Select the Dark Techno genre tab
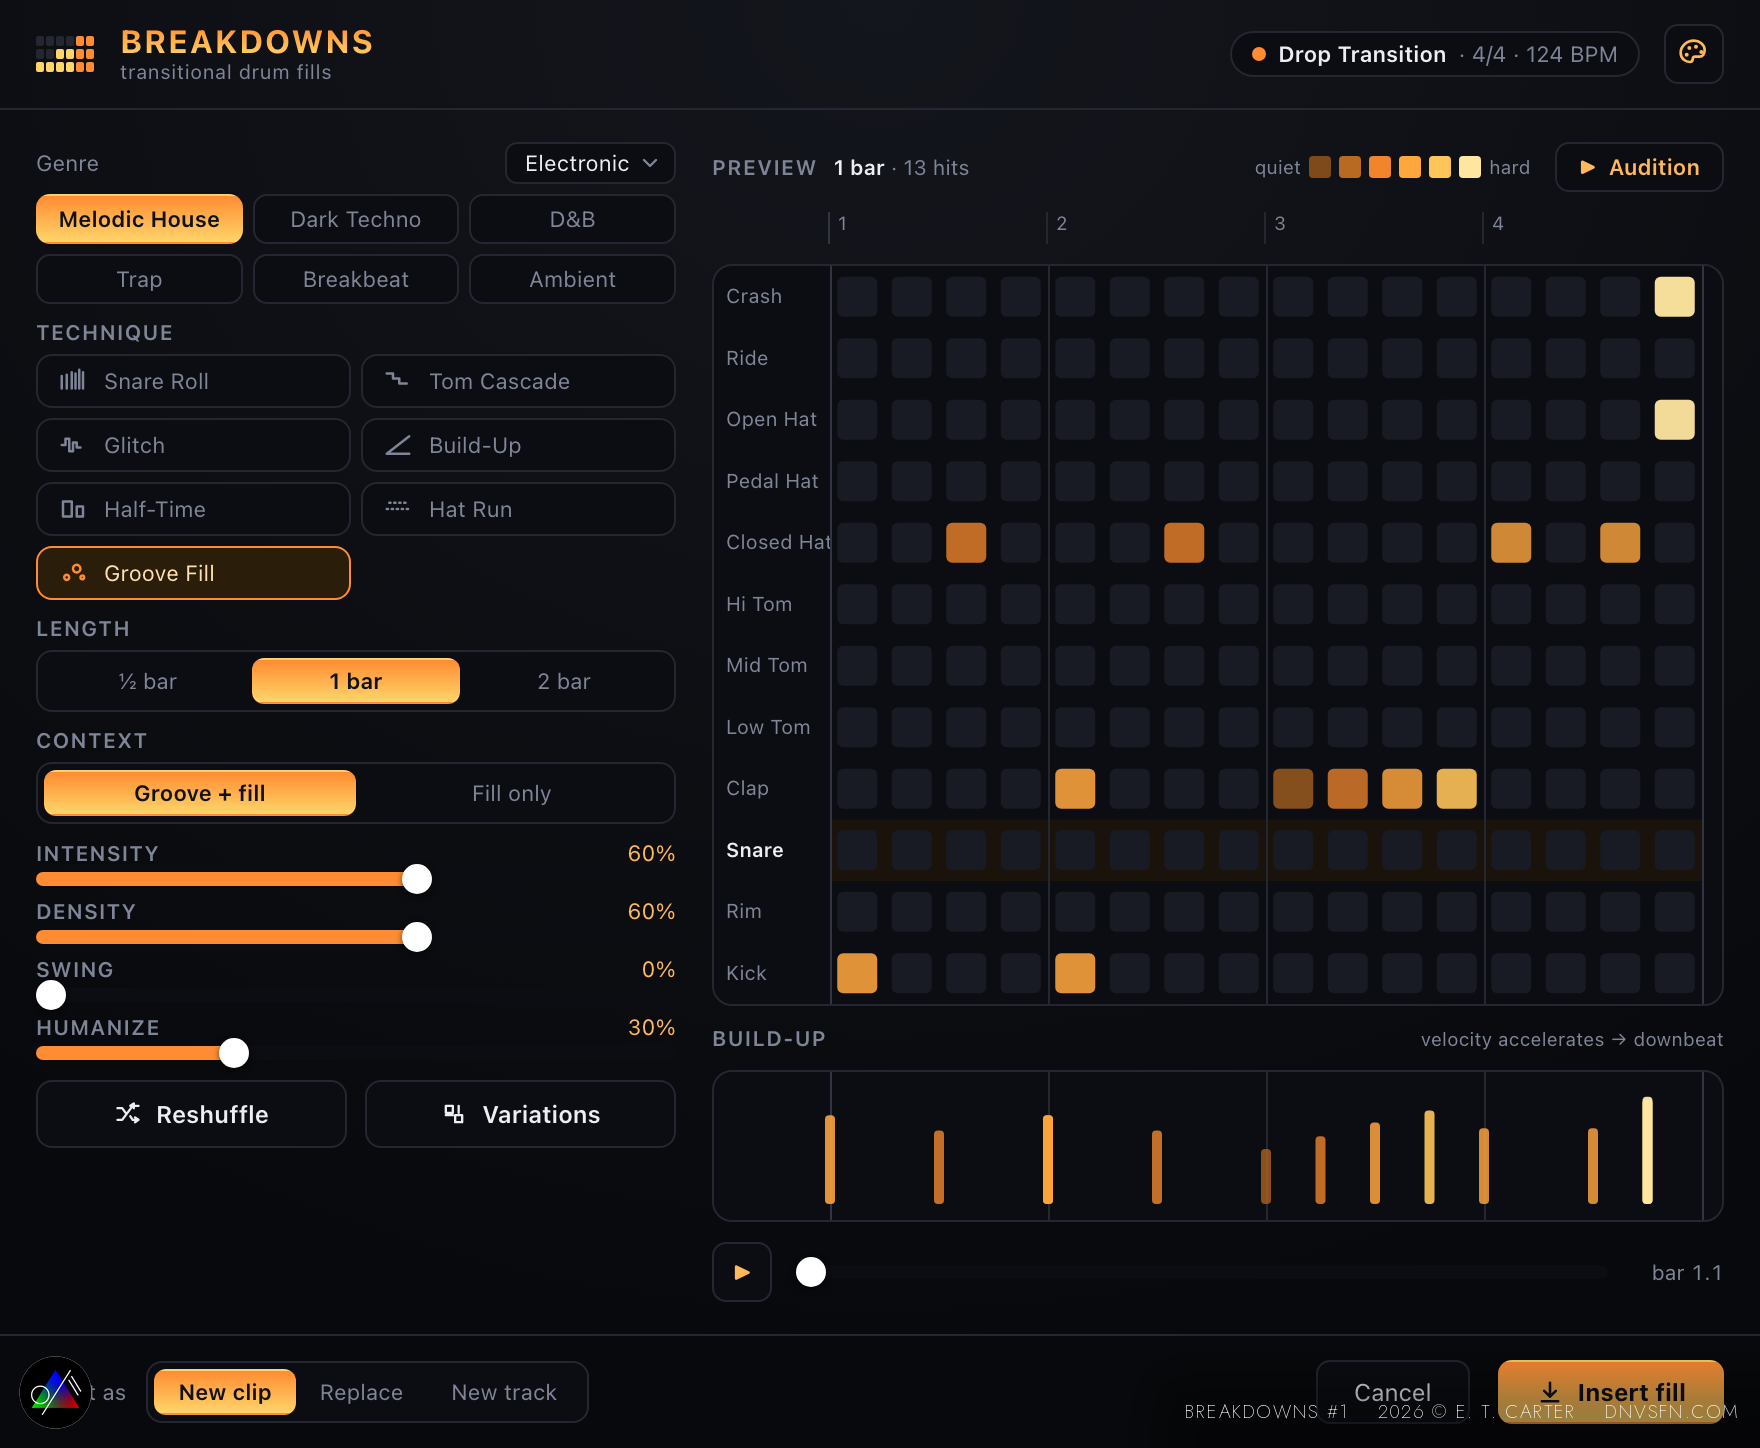 (356, 219)
